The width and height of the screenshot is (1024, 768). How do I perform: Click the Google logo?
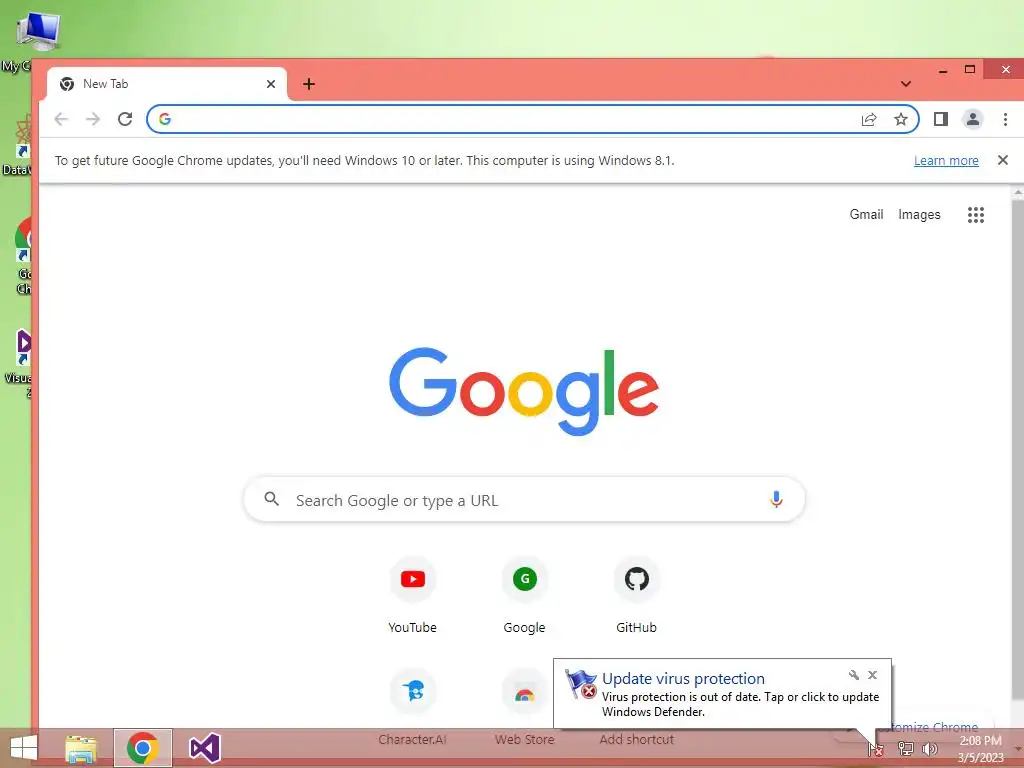(x=524, y=391)
